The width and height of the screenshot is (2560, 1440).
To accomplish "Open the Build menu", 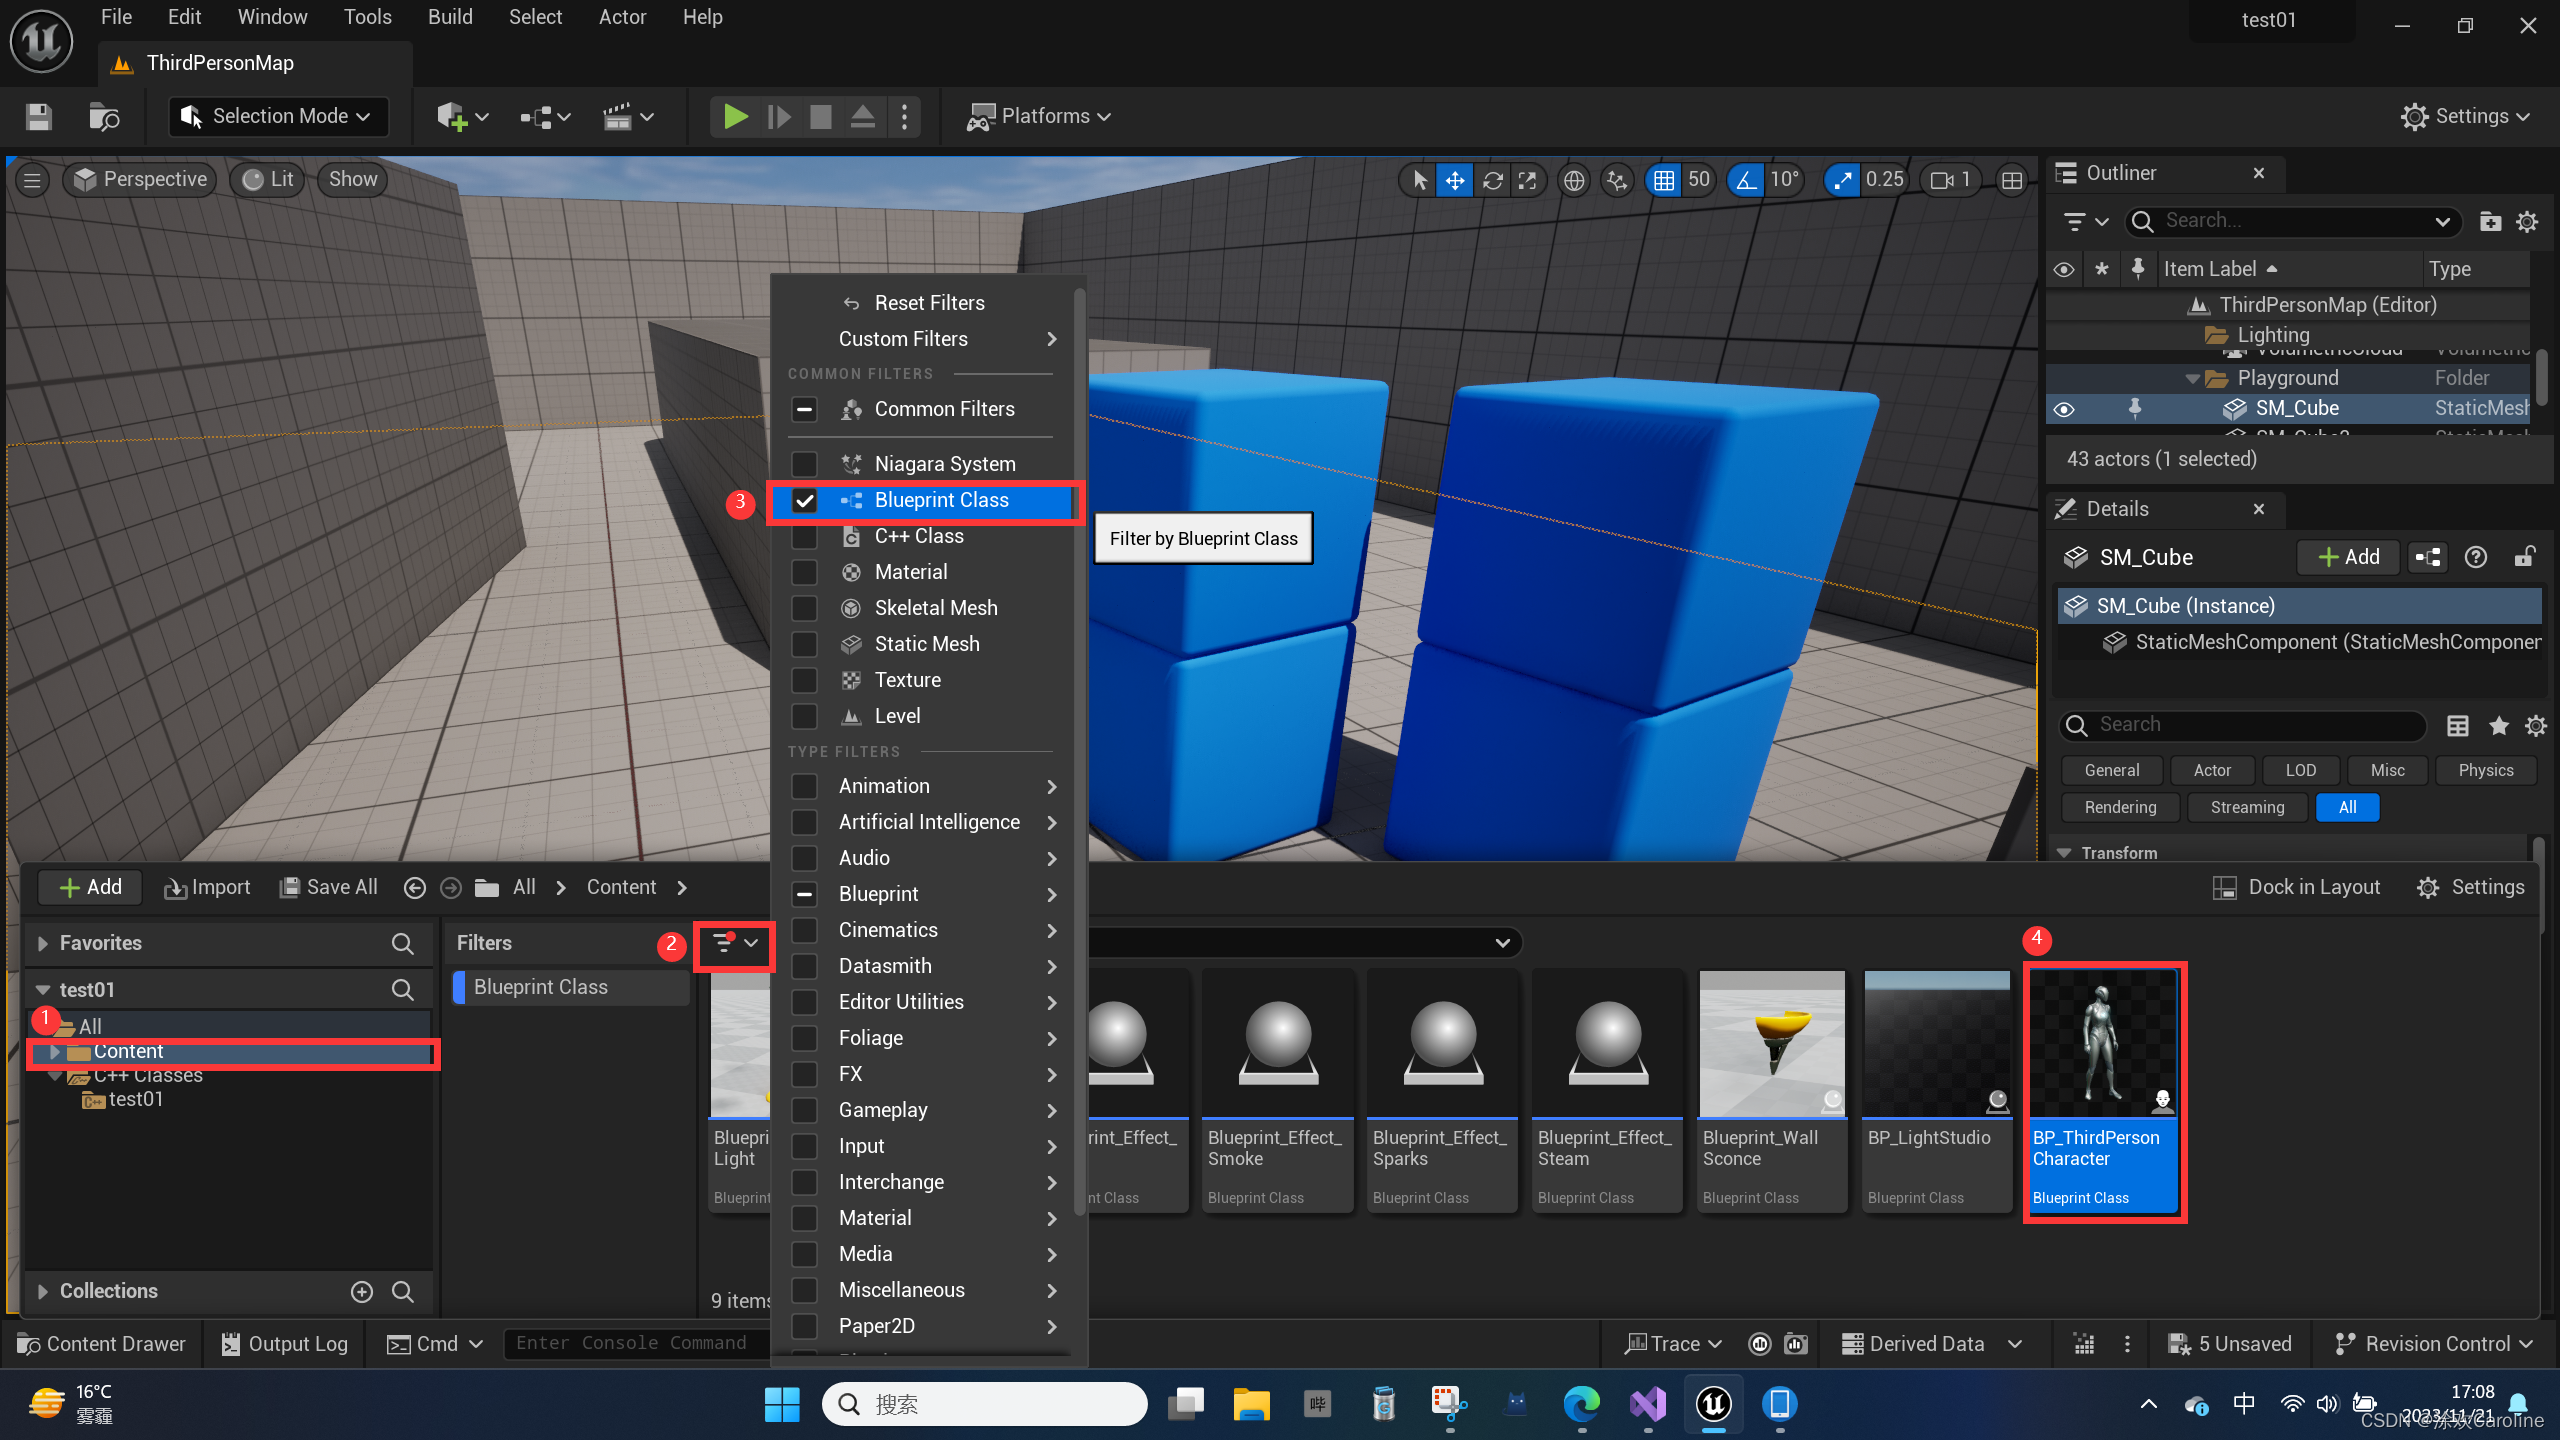I will tap(449, 17).
